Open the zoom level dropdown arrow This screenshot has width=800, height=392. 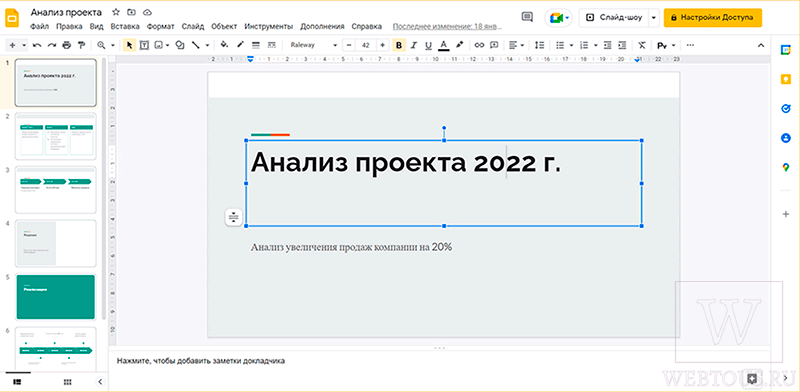[x=113, y=45]
